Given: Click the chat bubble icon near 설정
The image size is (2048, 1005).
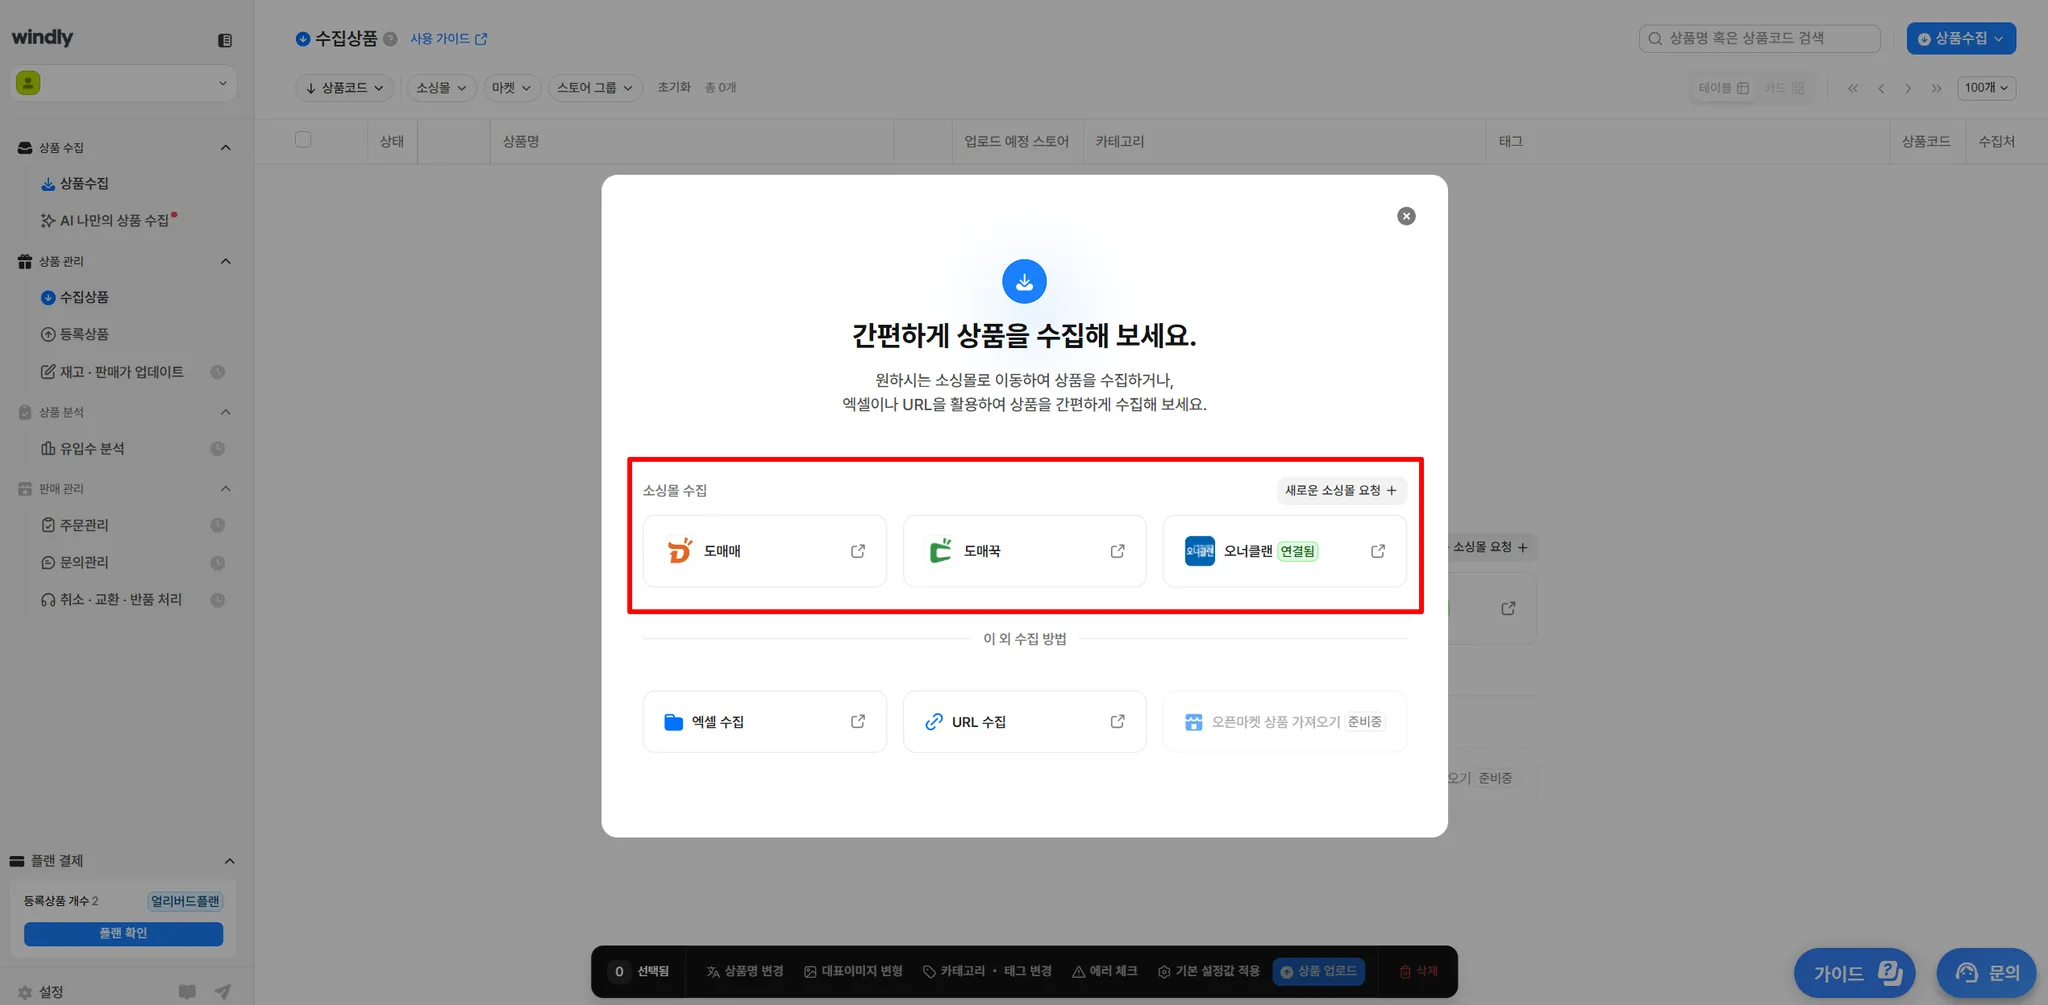Looking at the screenshot, I should click(187, 992).
